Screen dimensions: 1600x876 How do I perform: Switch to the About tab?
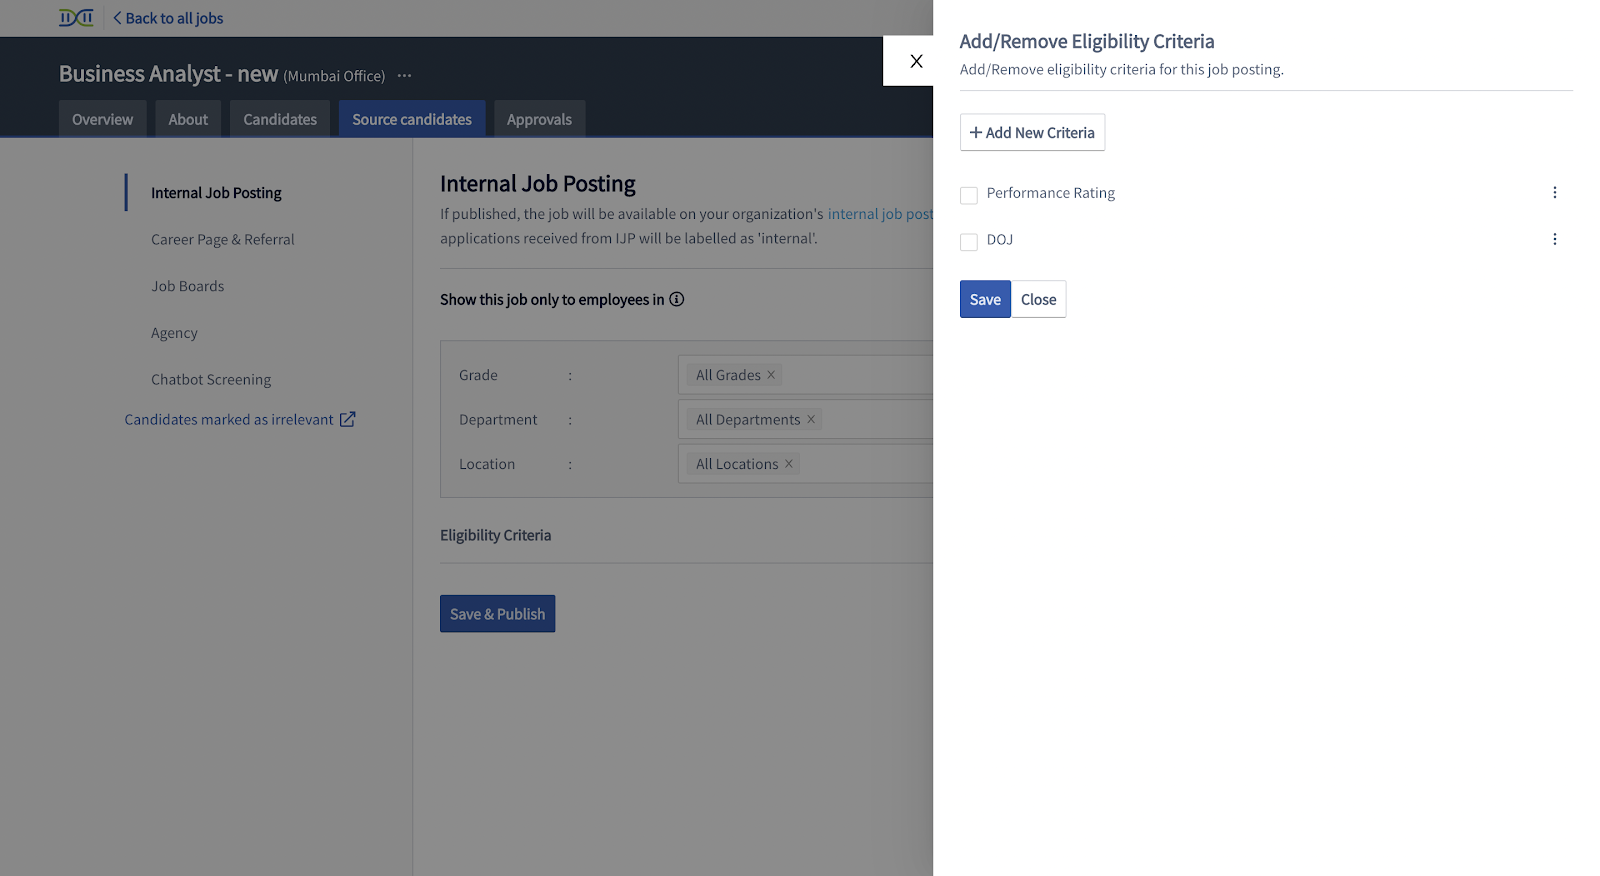click(x=188, y=119)
